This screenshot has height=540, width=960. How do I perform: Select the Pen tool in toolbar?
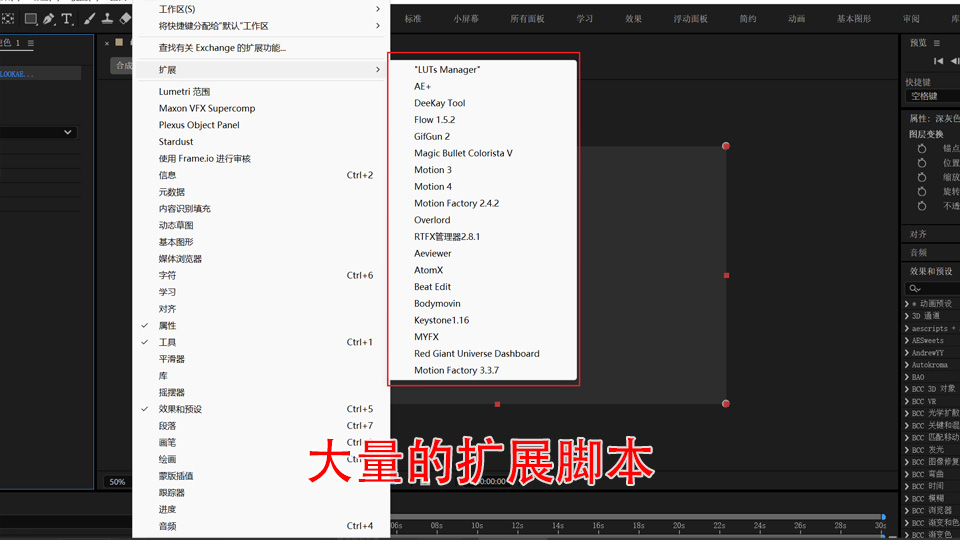tap(48, 18)
